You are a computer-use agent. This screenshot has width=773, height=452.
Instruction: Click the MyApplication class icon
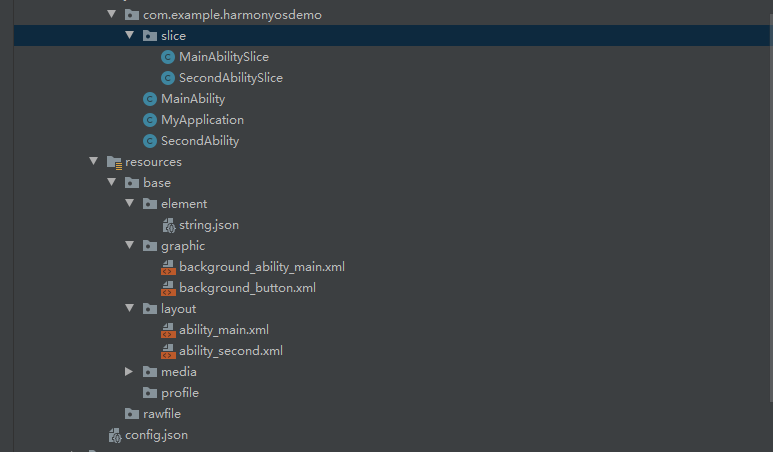[x=150, y=120]
